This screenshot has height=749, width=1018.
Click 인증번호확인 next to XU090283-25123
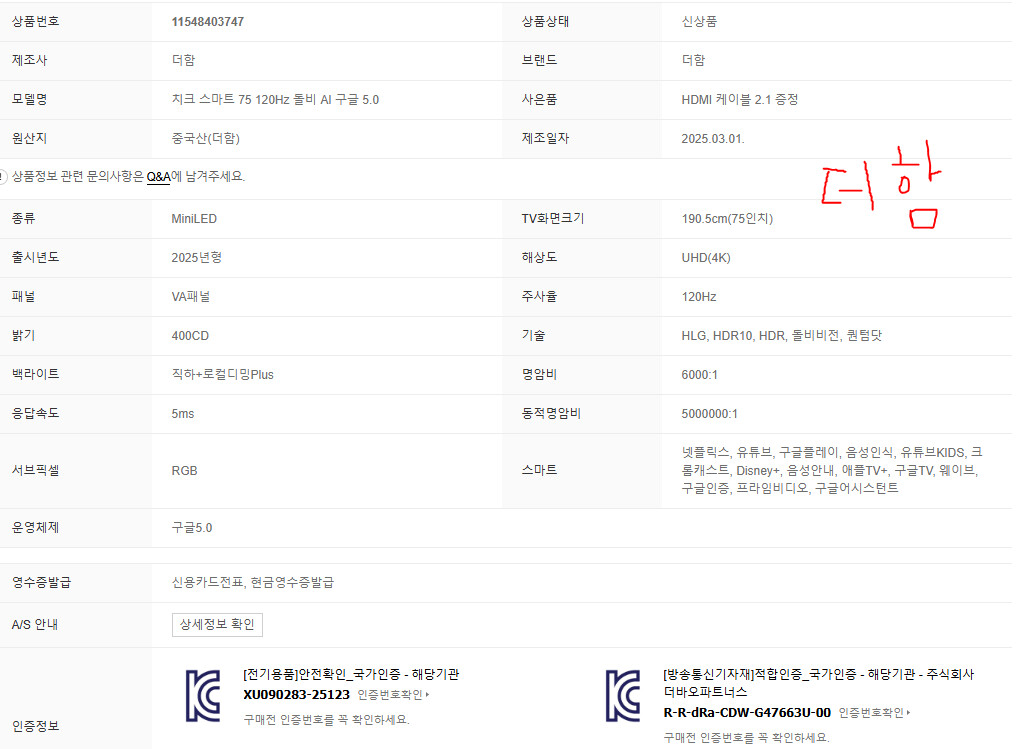(393, 694)
